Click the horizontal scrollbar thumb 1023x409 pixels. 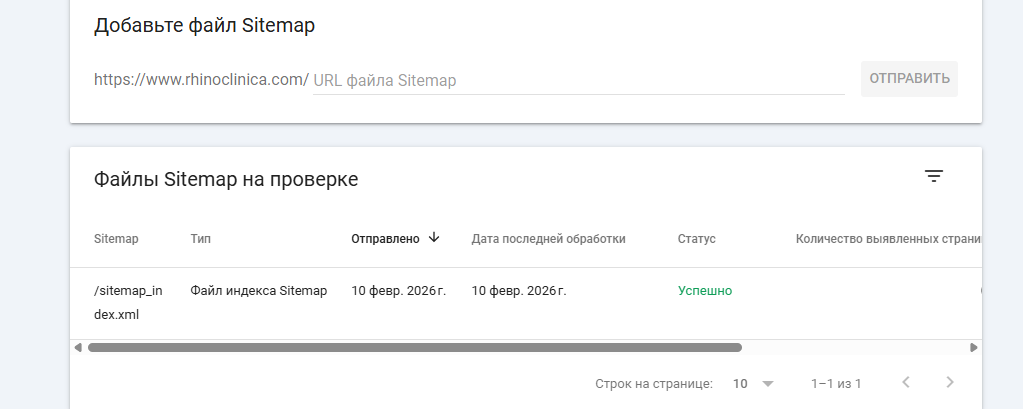click(414, 348)
